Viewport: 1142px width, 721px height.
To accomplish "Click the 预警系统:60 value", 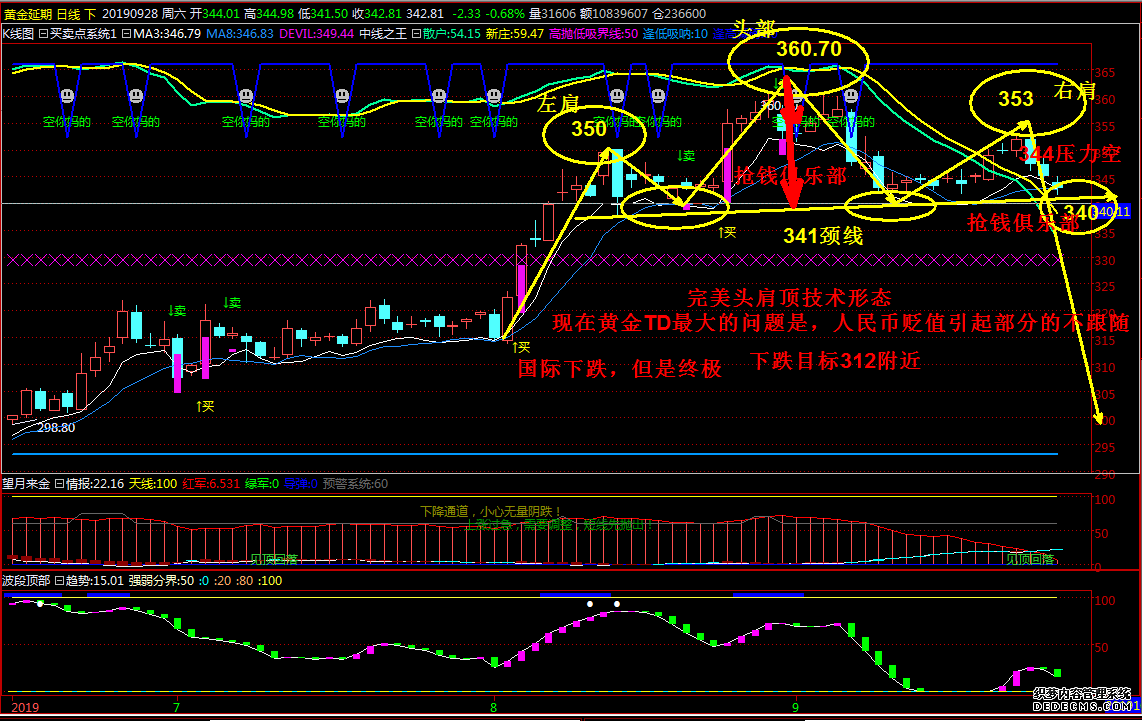I will pos(355,484).
